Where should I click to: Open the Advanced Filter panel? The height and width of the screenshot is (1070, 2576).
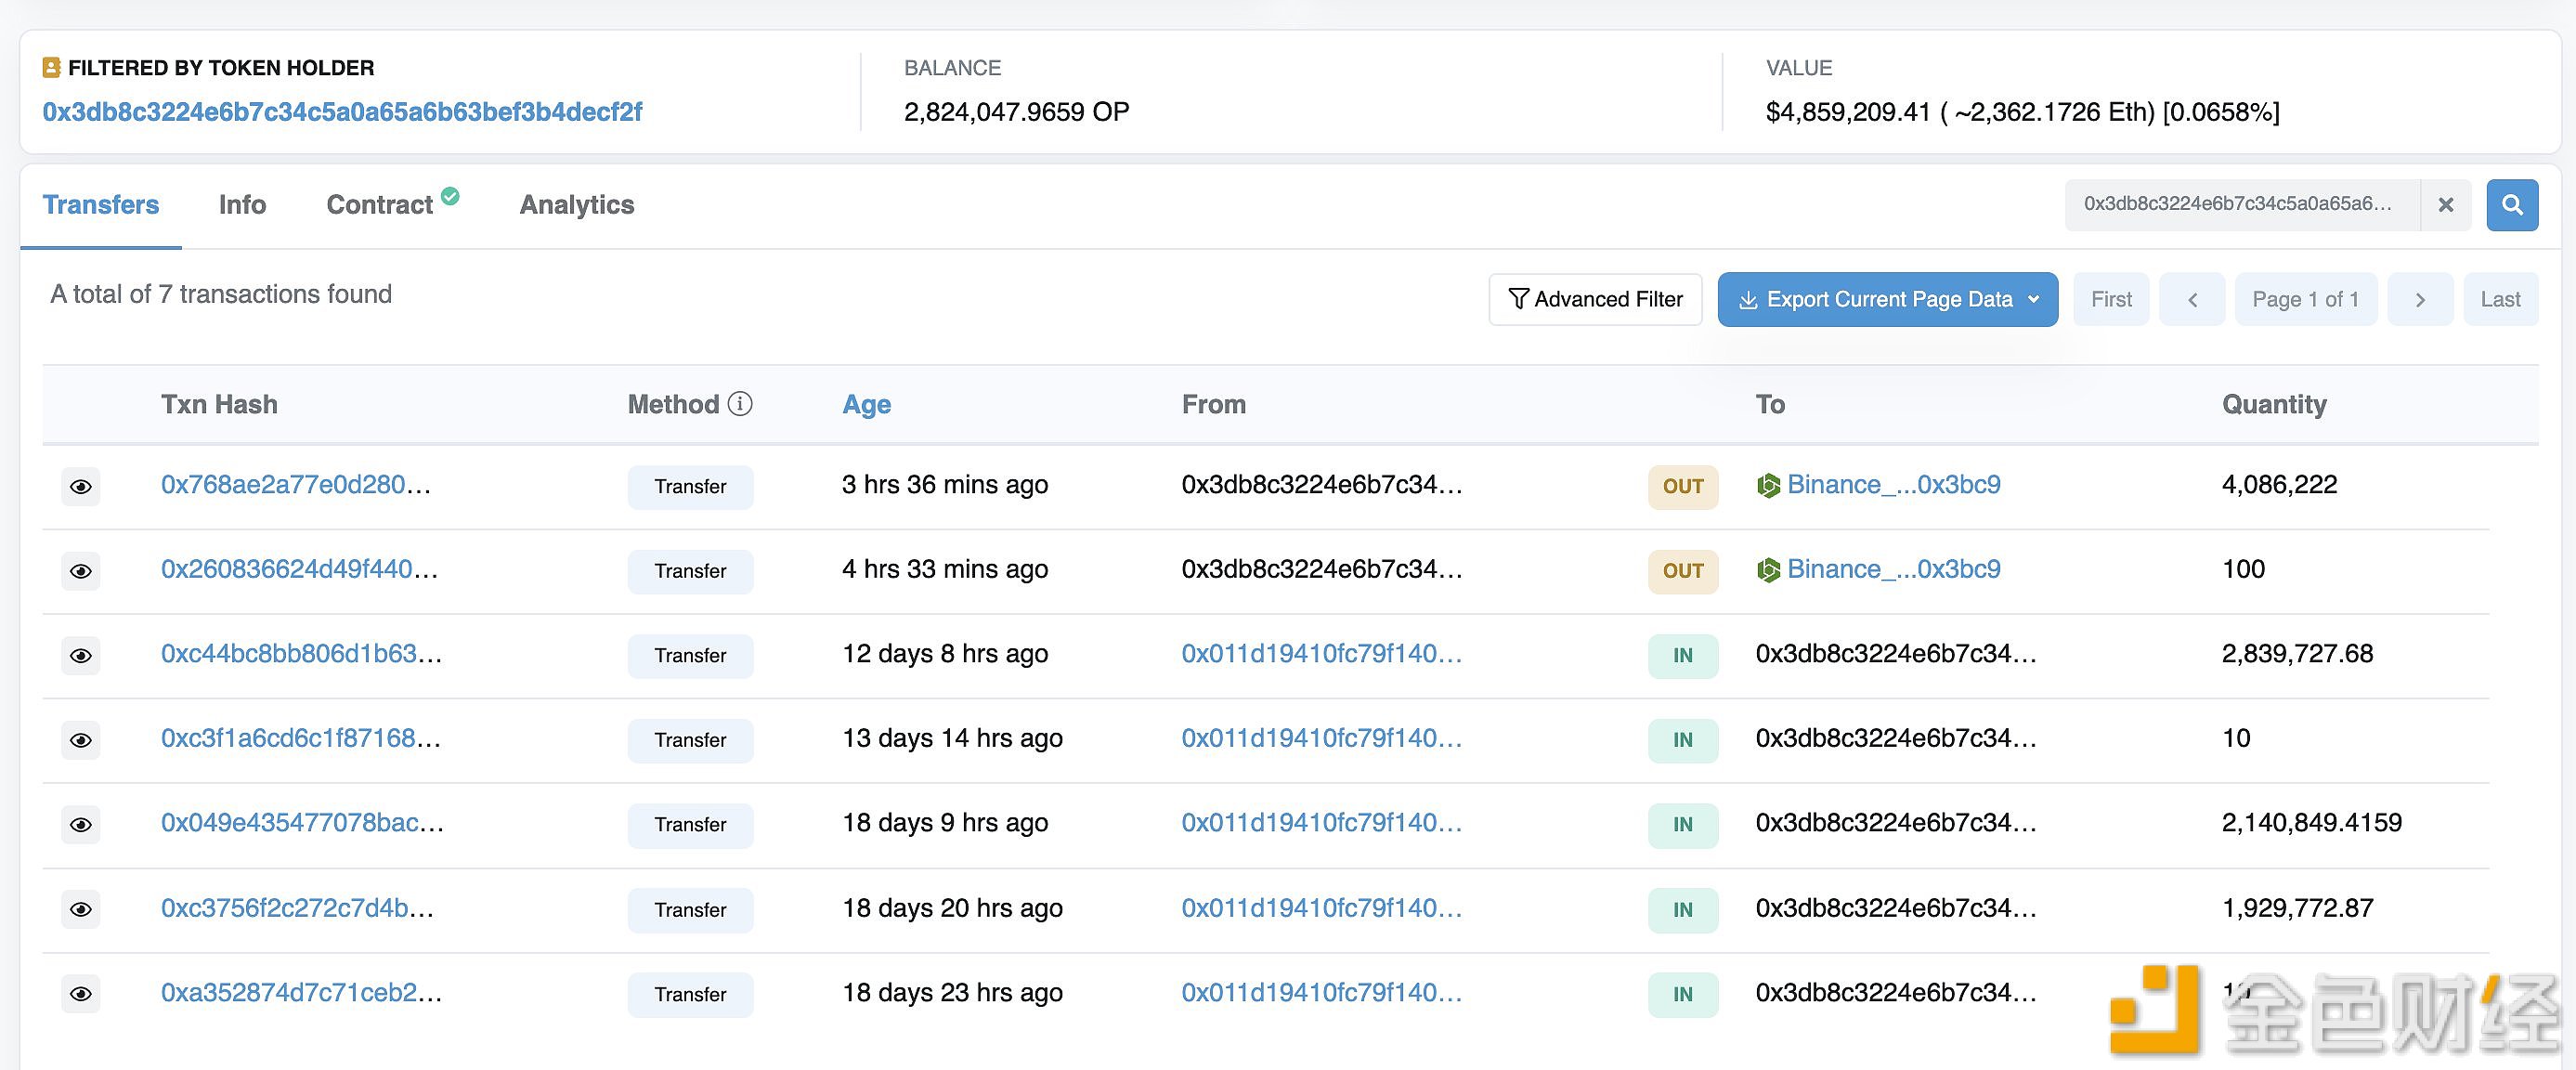(1595, 299)
